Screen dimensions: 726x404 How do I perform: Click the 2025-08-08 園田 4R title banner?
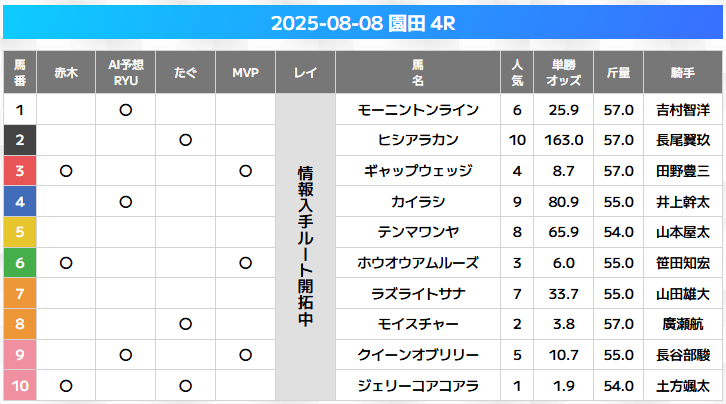click(x=363, y=23)
